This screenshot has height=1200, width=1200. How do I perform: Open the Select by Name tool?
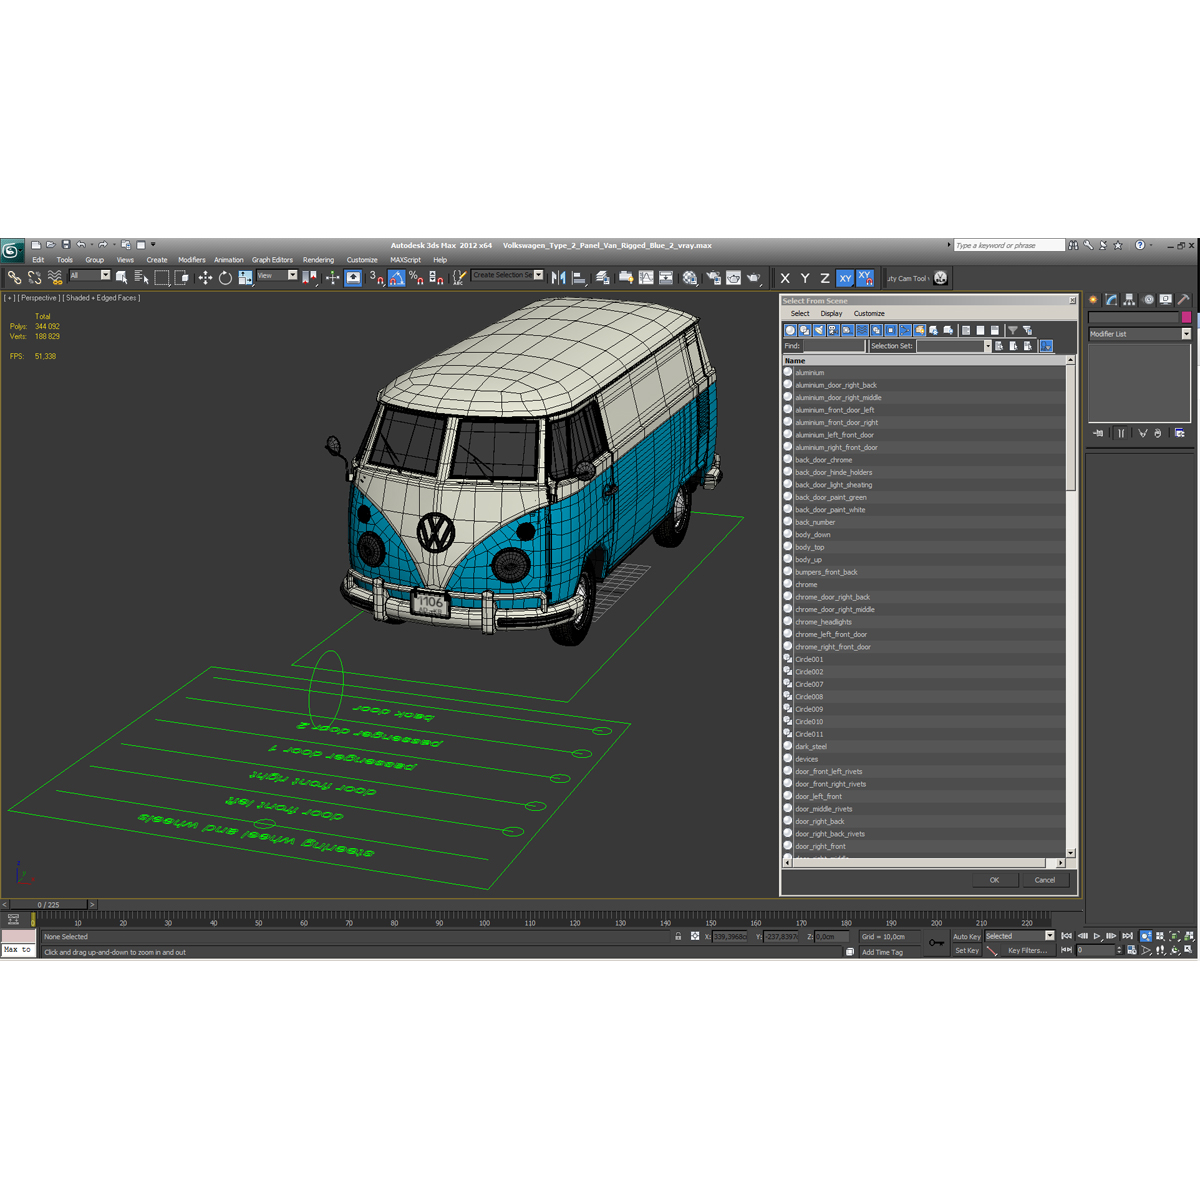coord(141,278)
